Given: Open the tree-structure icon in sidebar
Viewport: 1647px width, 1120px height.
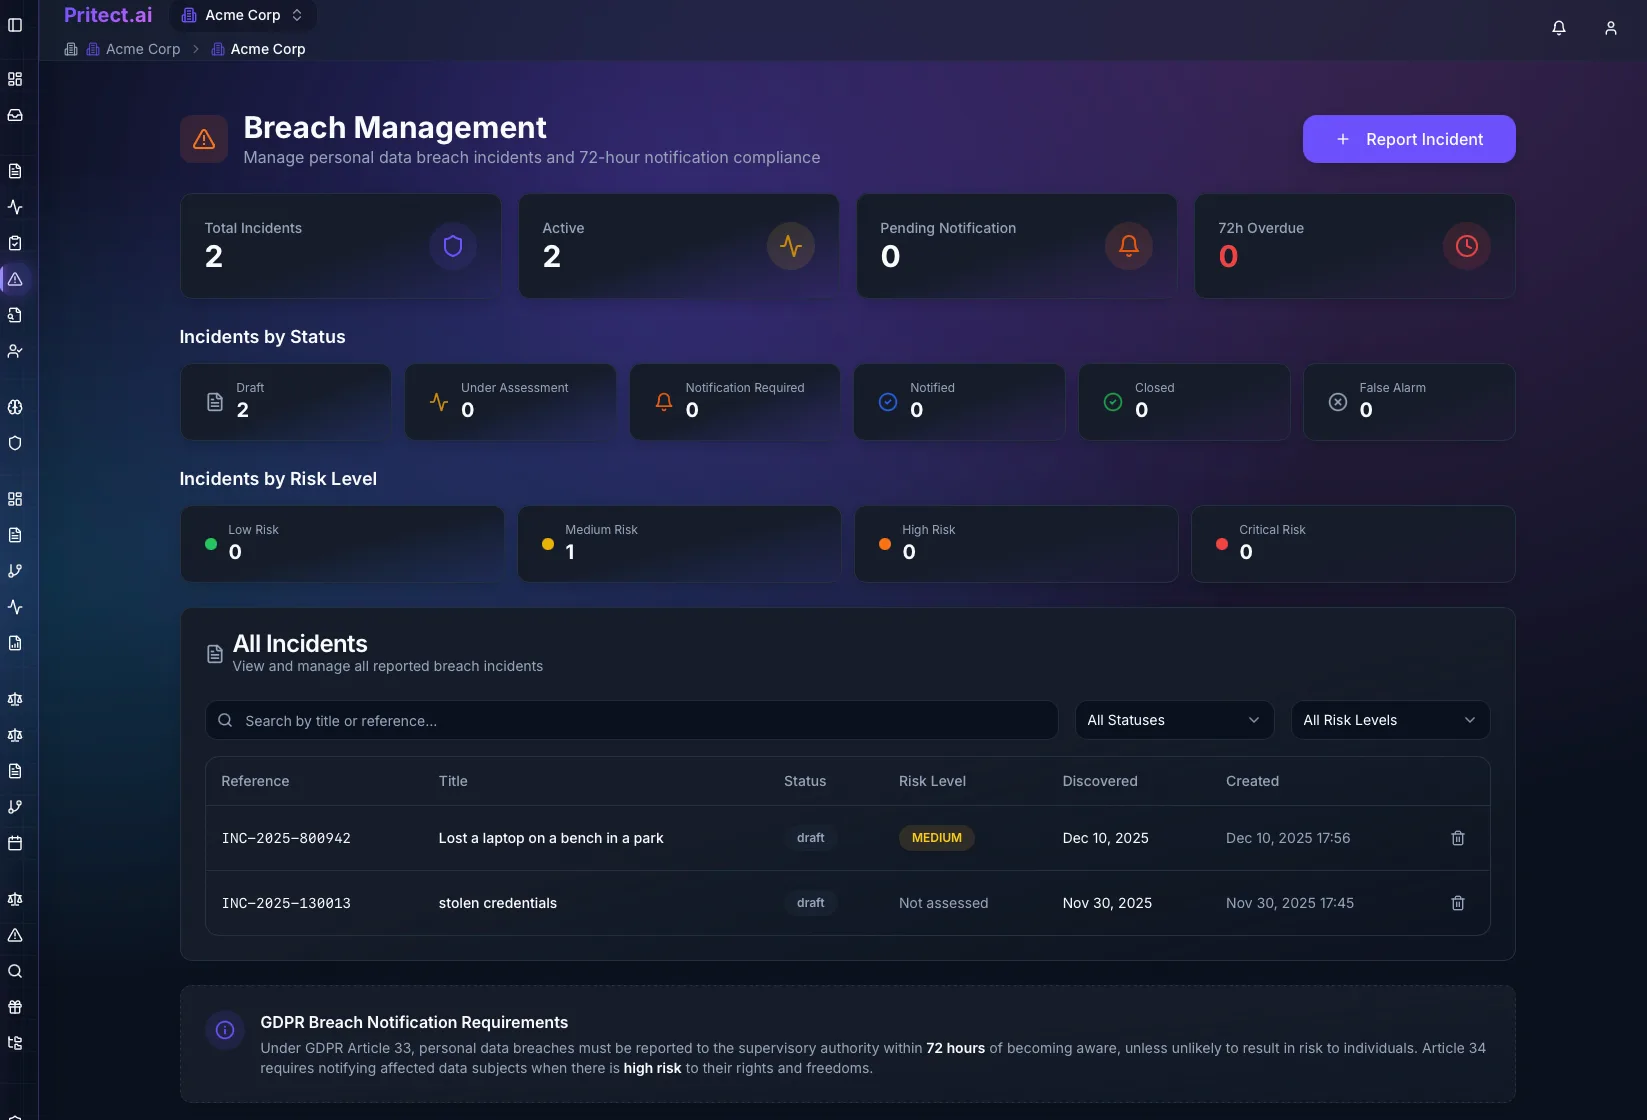Looking at the screenshot, I should [15, 1043].
